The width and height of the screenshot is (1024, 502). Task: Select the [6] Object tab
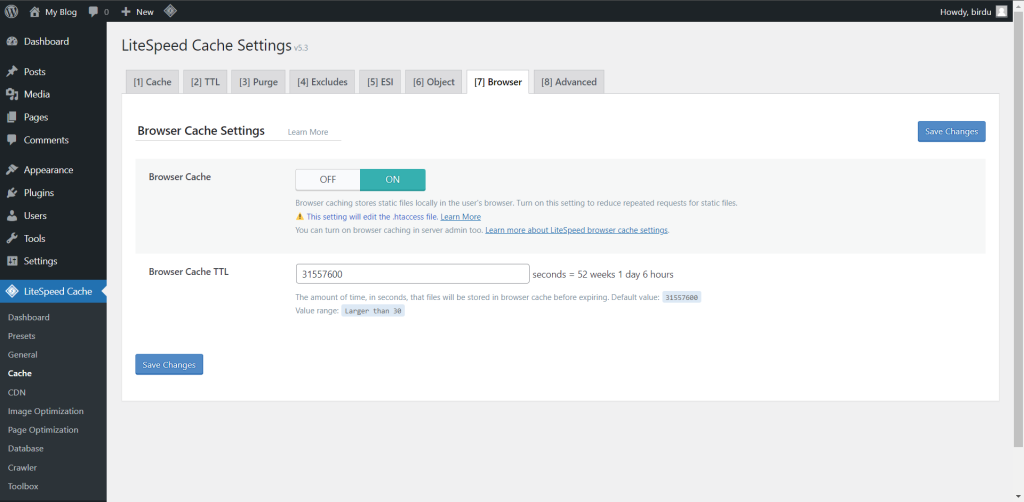434,82
